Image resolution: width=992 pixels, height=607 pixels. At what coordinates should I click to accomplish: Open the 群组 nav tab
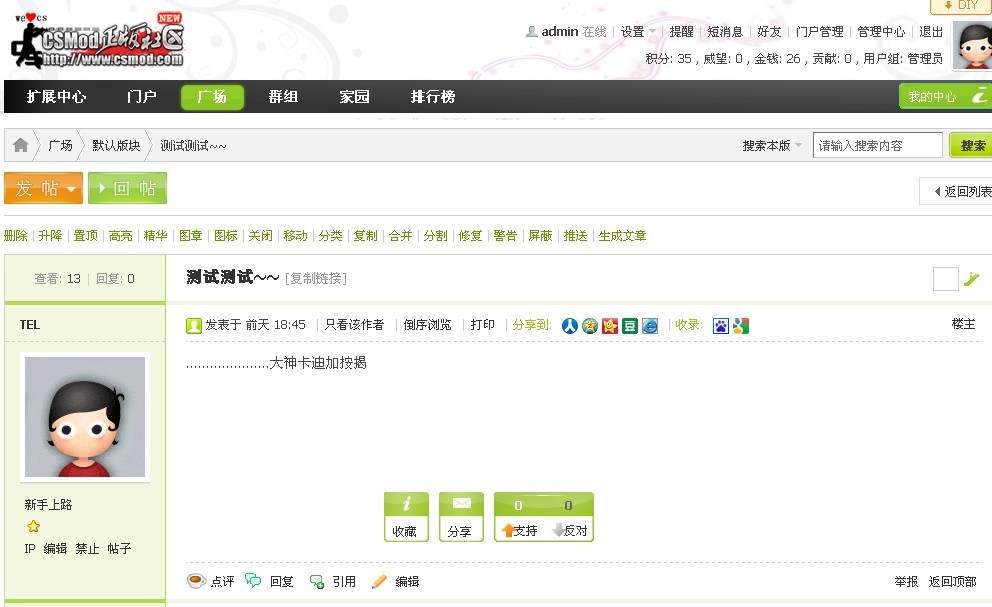283,96
